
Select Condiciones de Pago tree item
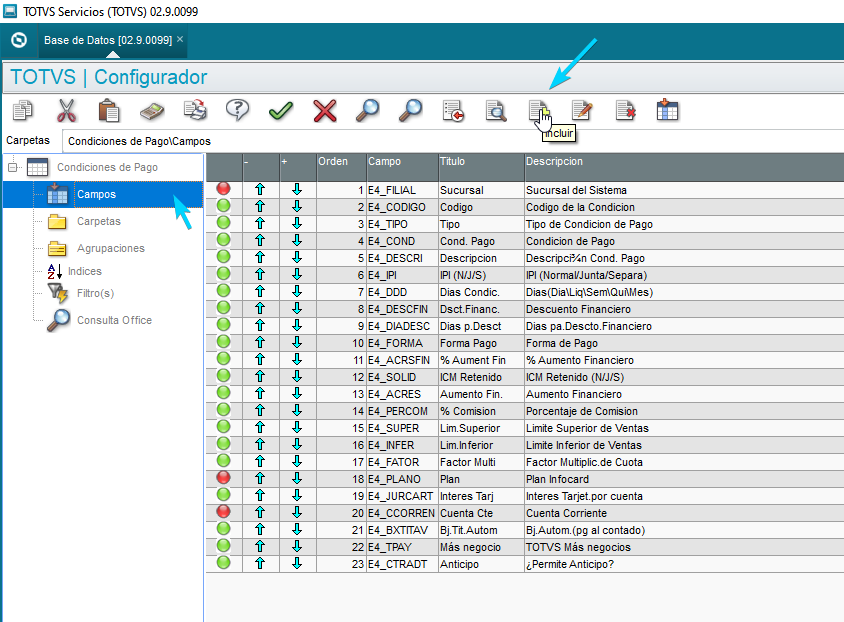(x=107, y=167)
